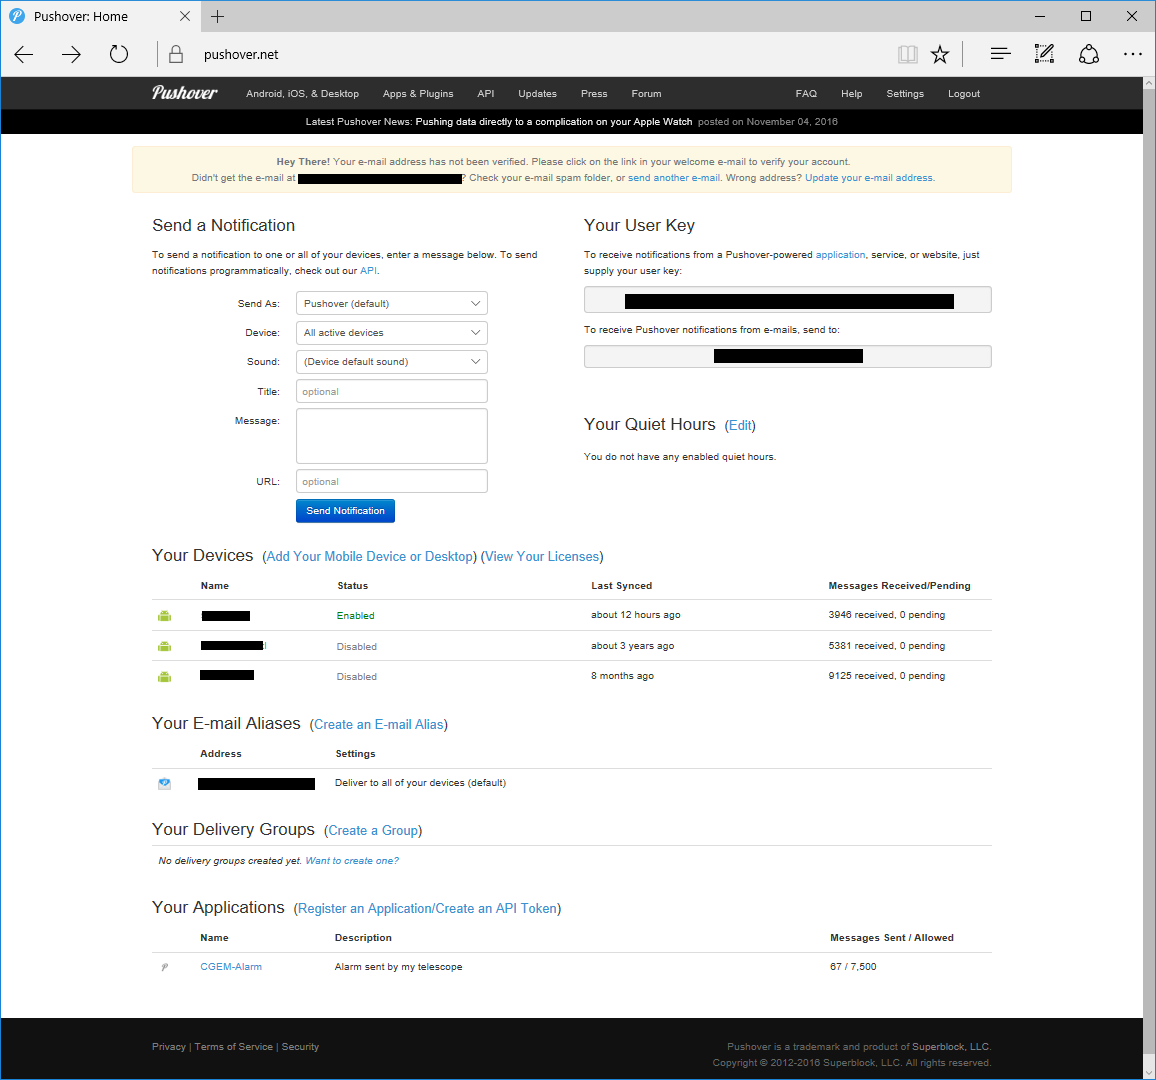Open Press in navigation bar
This screenshot has width=1156, height=1080.
pyautogui.click(x=594, y=94)
